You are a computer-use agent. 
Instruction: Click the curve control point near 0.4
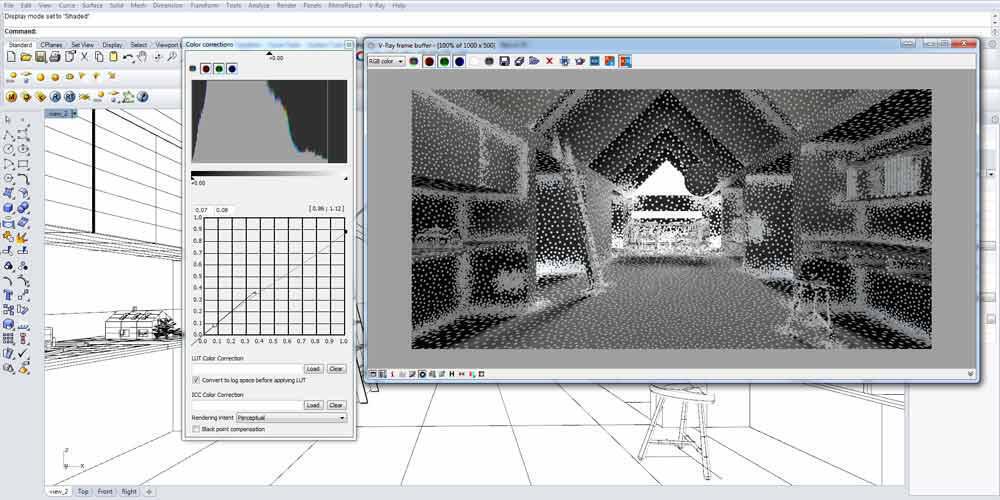pos(256,293)
